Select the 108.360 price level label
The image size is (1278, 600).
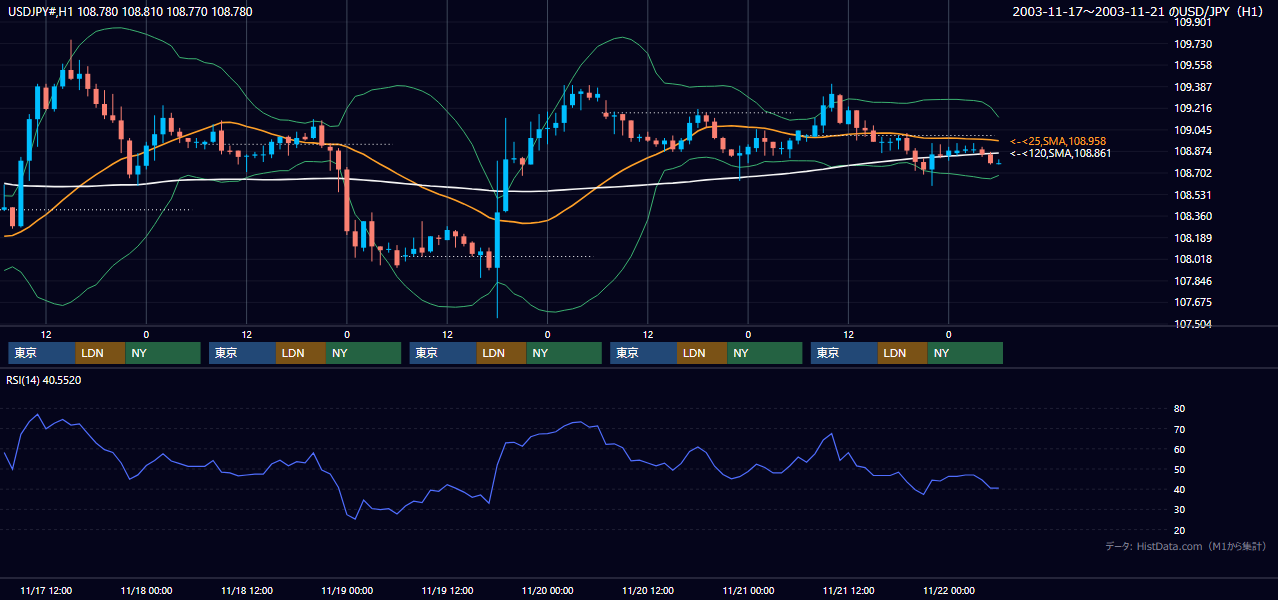pos(1193,216)
